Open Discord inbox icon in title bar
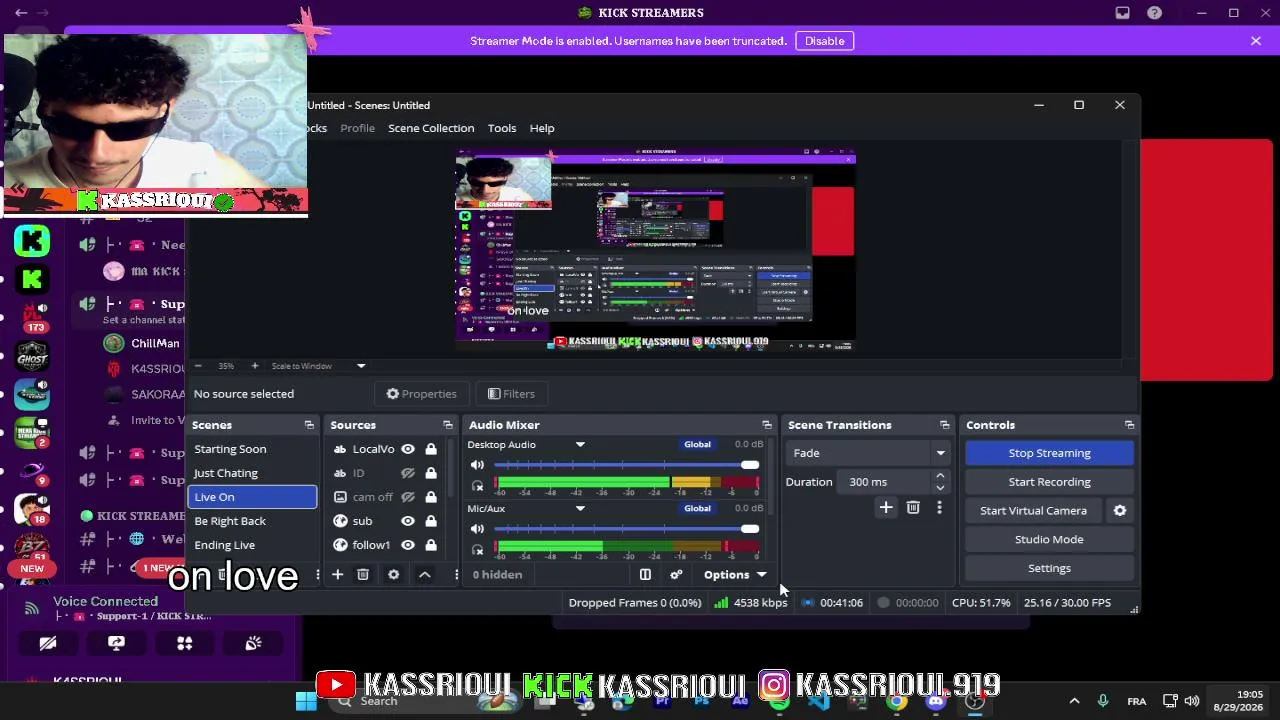 click(x=1123, y=13)
